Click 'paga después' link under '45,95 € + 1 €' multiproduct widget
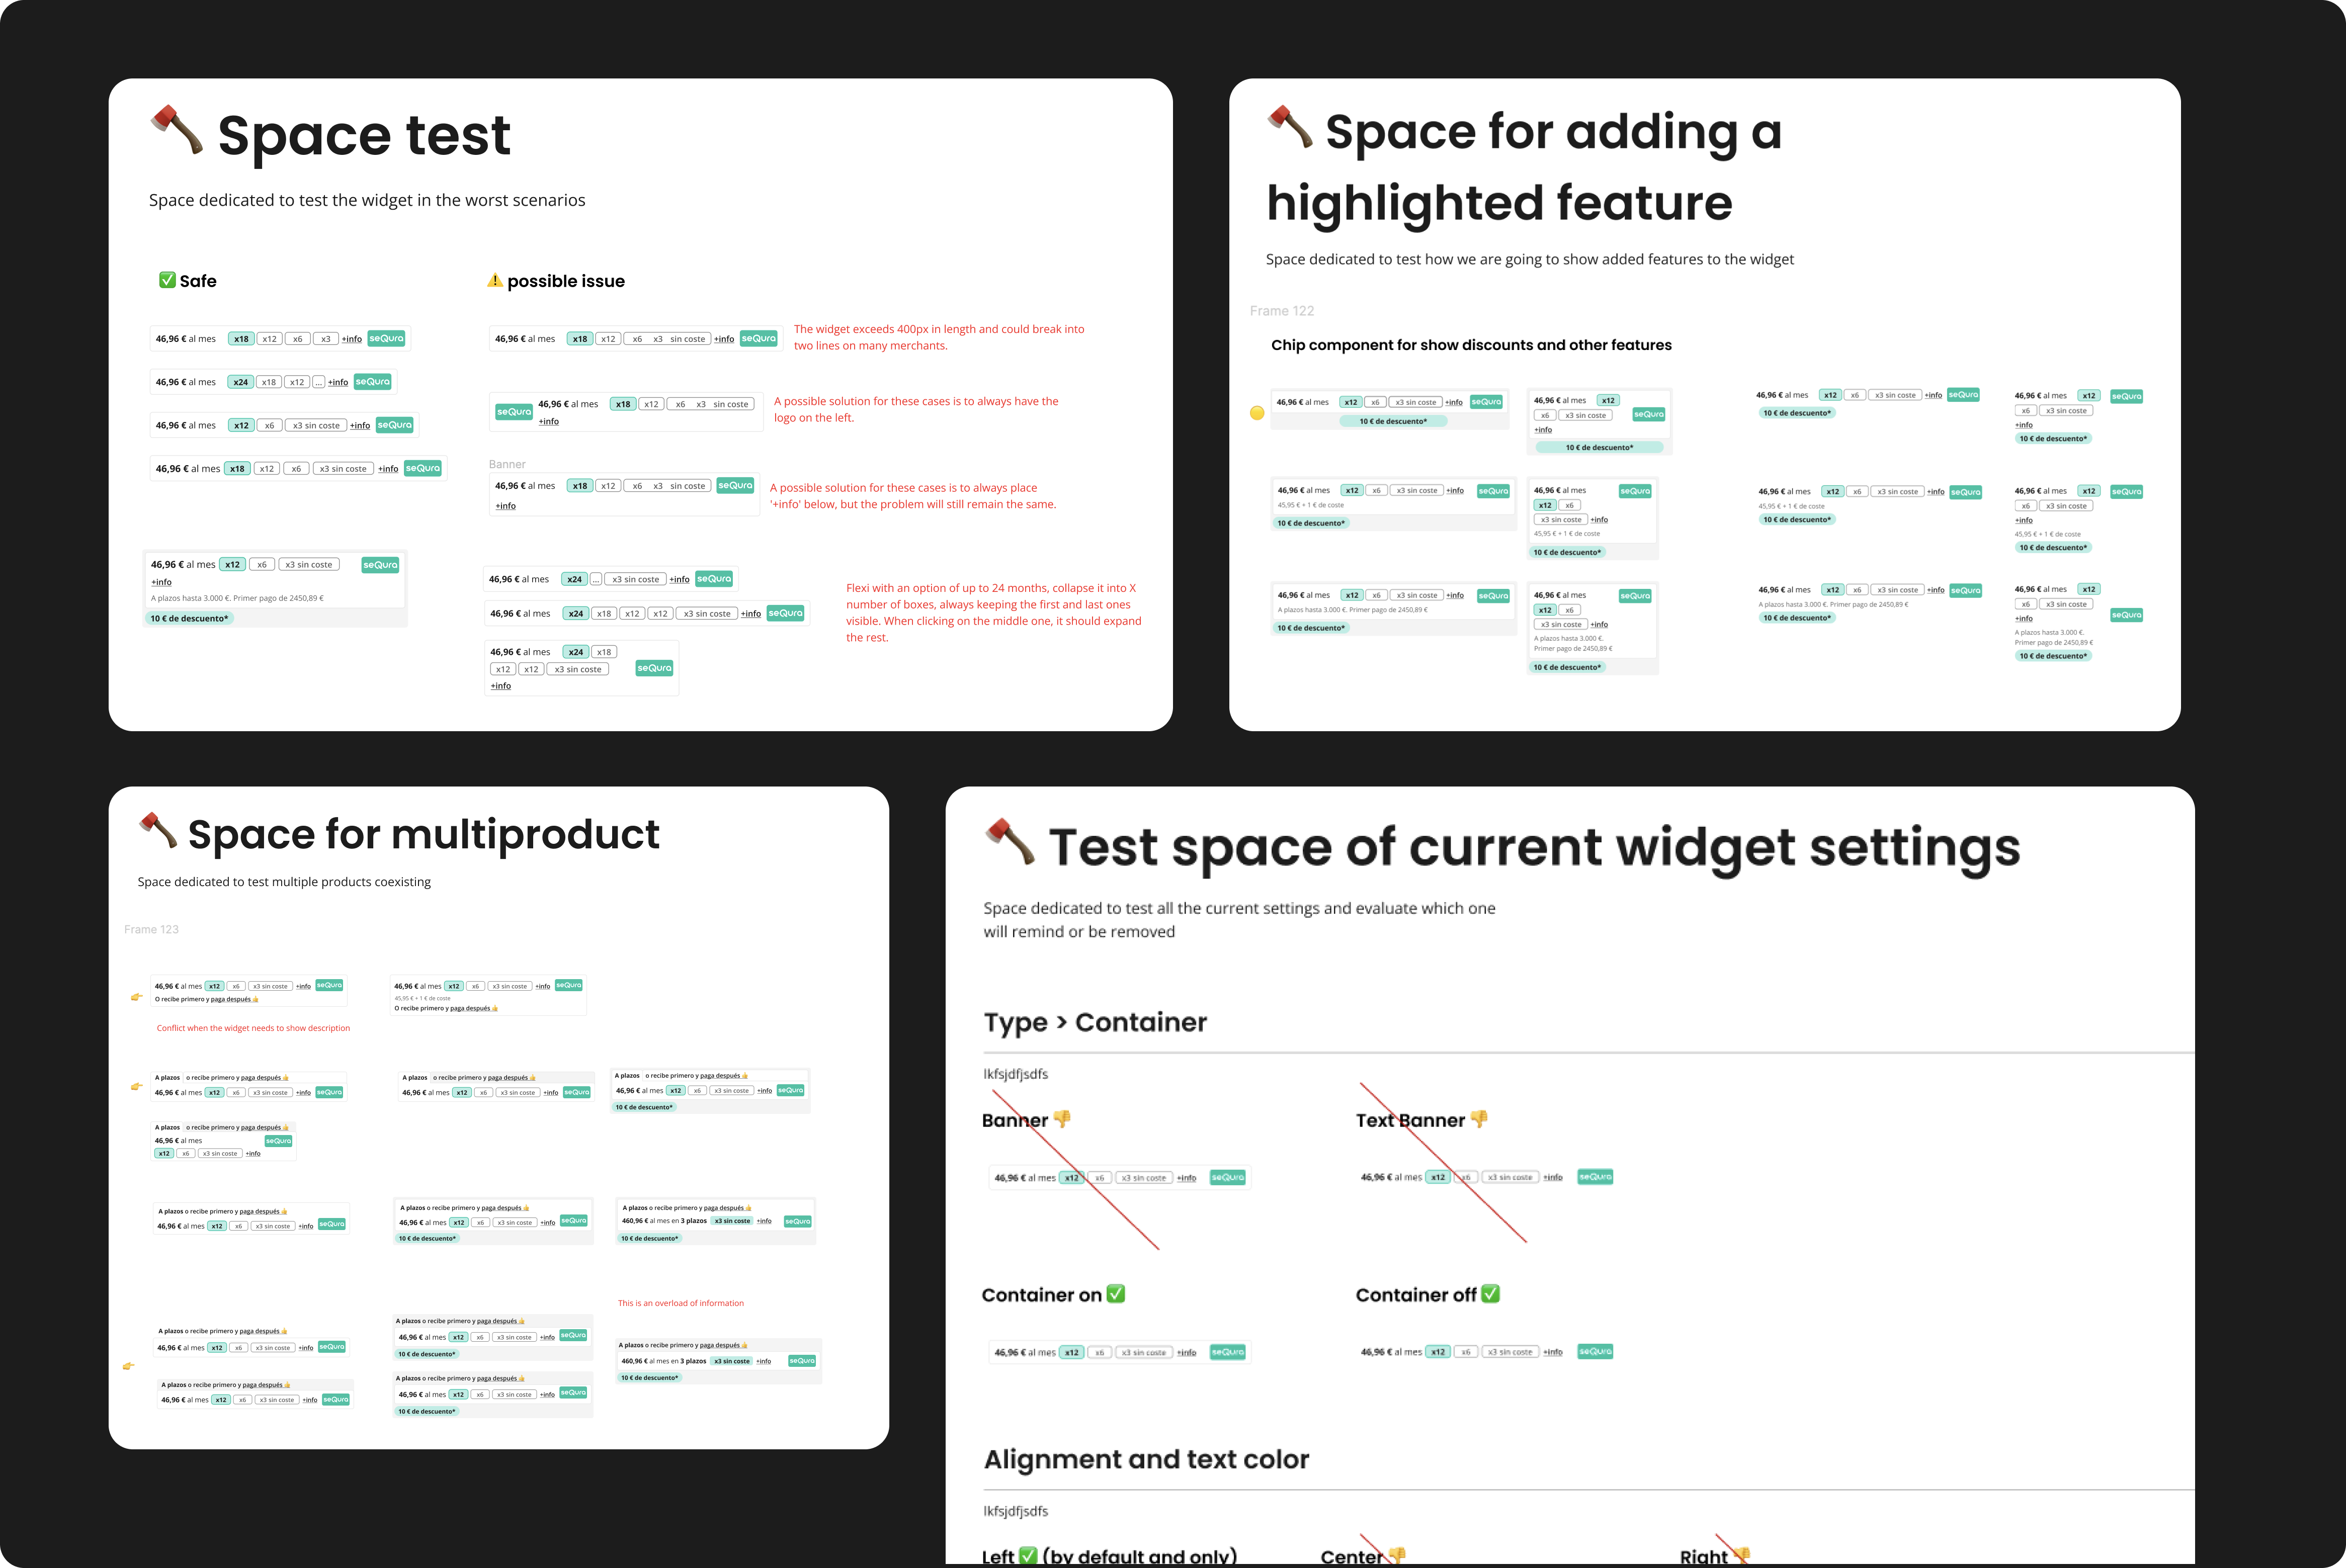This screenshot has height=1568, width=2346. (470, 1008)
